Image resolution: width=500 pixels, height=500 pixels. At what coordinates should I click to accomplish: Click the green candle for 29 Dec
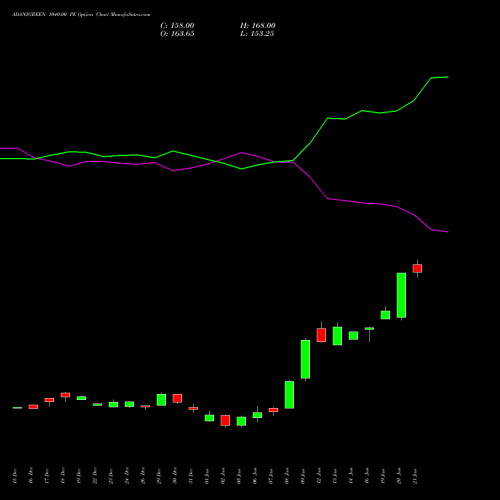click(161, 400)
